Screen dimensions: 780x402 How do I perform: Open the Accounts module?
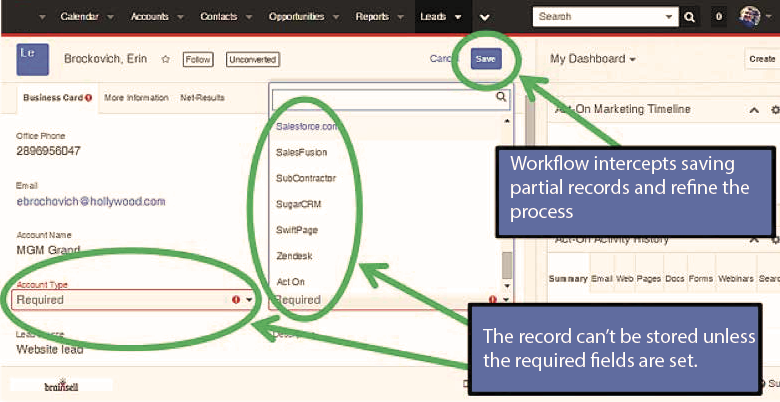tap(150, 16)
